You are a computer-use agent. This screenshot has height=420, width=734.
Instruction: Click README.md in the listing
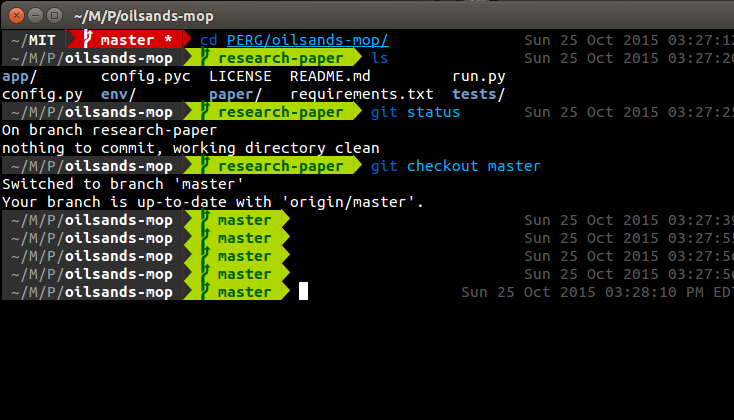(x=330, y=76)
